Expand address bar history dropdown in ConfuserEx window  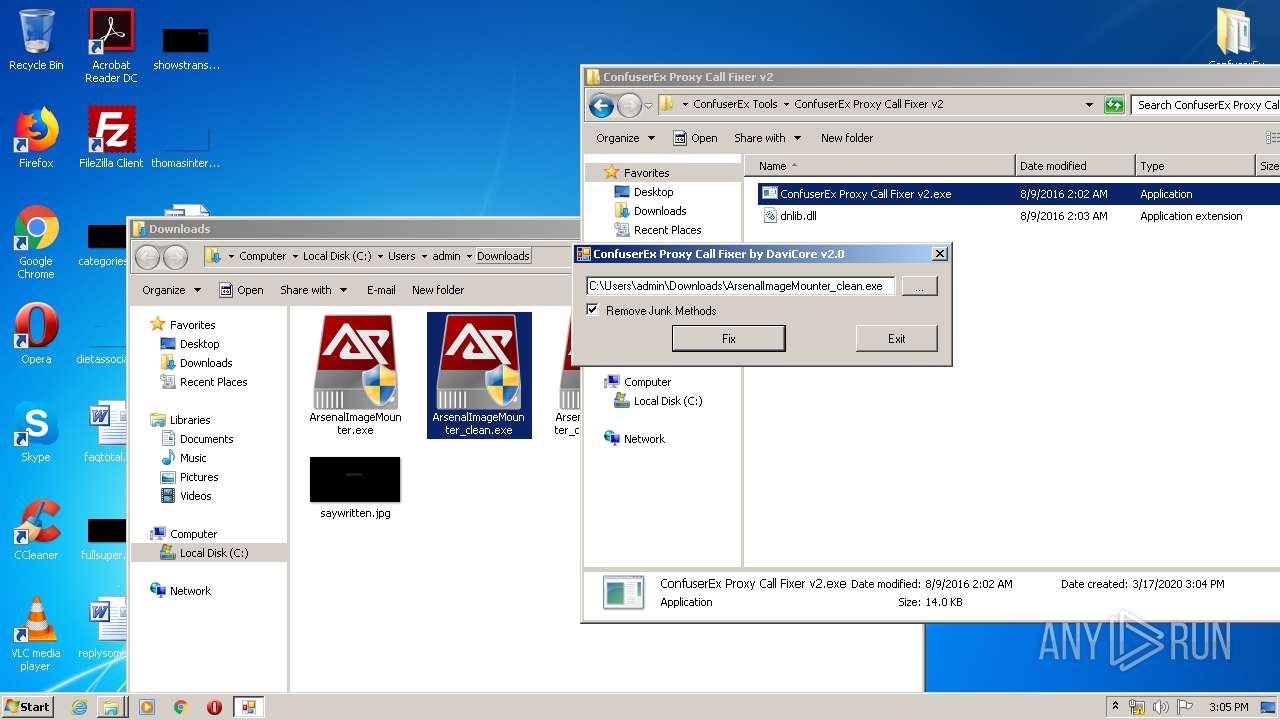(x=1089, y=104)
